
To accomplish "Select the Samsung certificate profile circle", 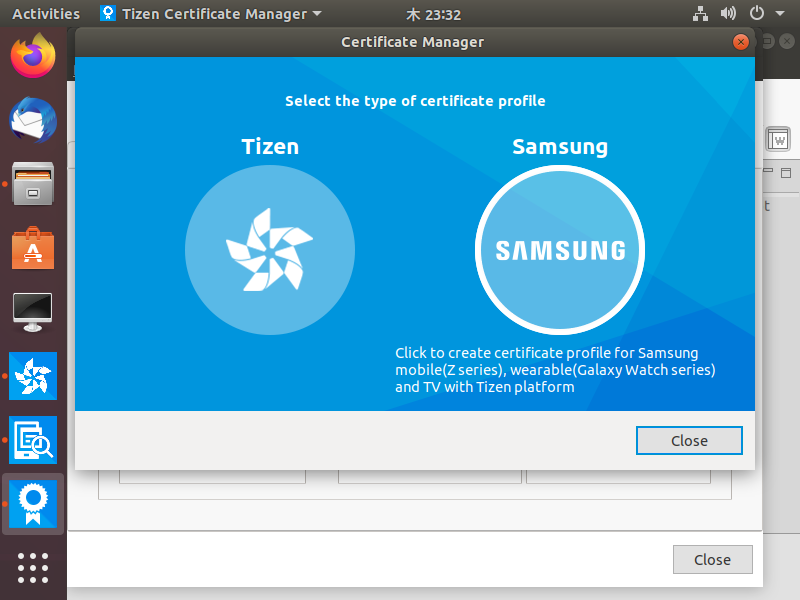I will (560, 250).
